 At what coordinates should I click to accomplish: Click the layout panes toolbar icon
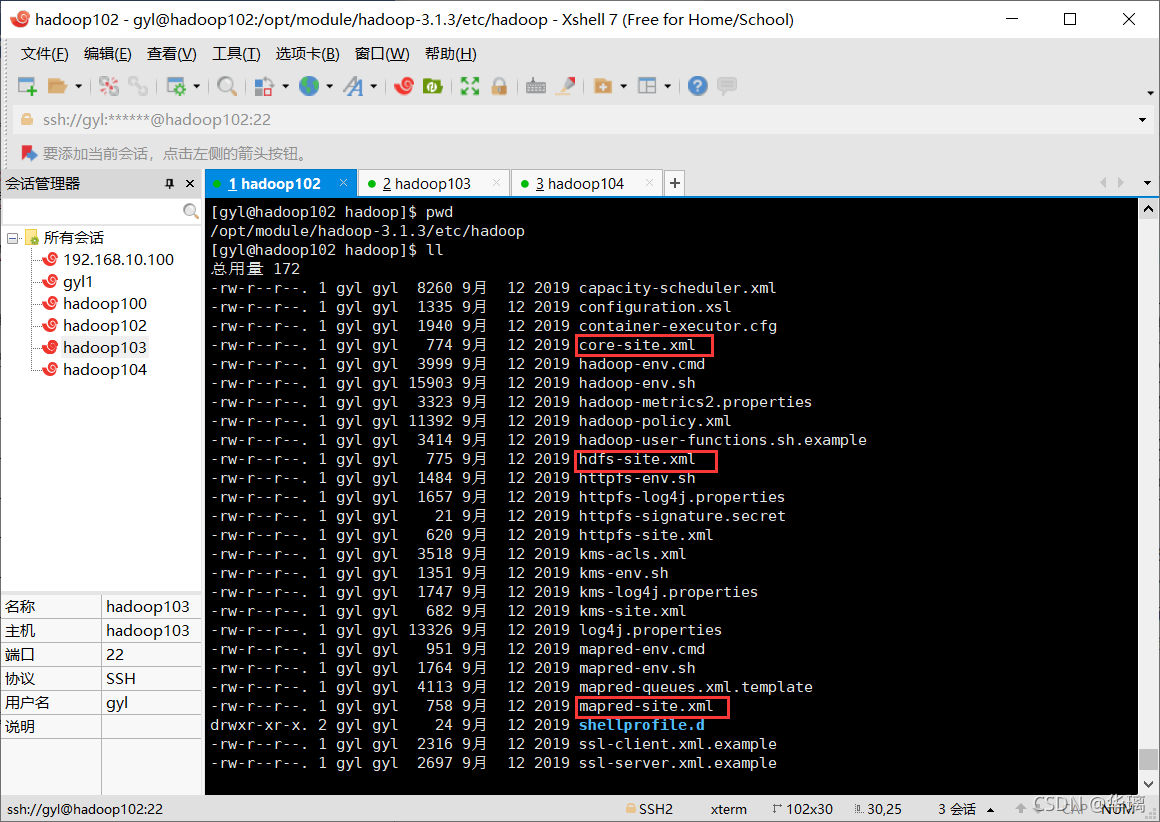pyautogui.click(x=647, y=86)
